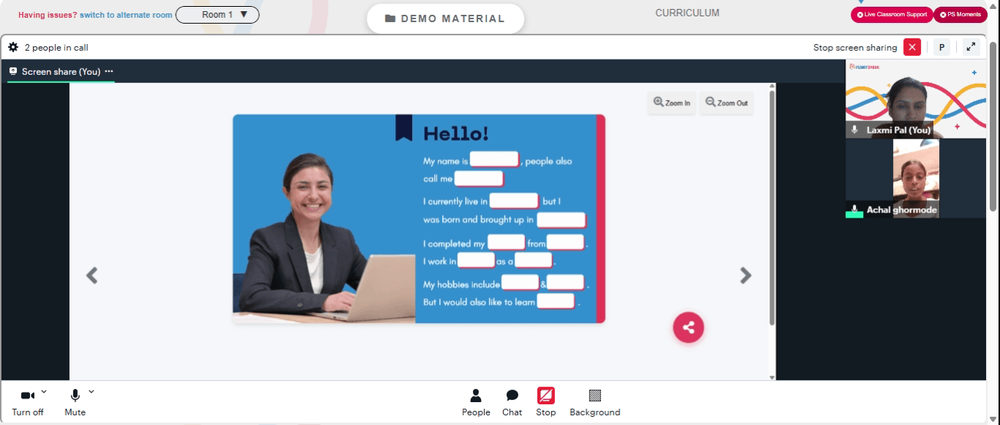This screenshot has width=1000, height=425.
Task: Click the PS Moments button
Action: pos(960,15)
